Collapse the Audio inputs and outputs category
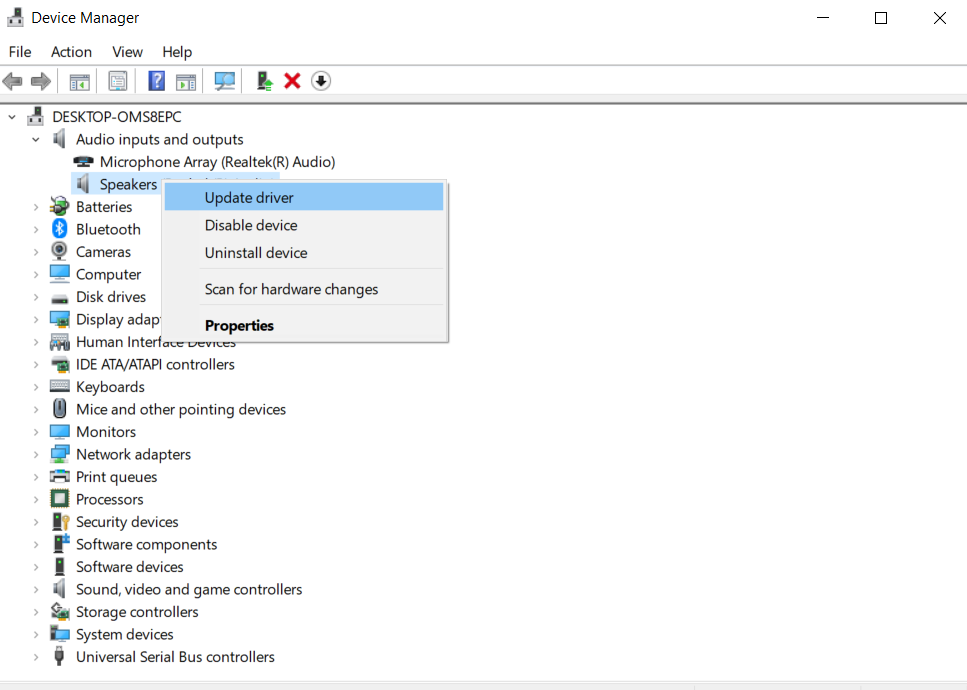The image size is (967, 690). tap(35, 139)
